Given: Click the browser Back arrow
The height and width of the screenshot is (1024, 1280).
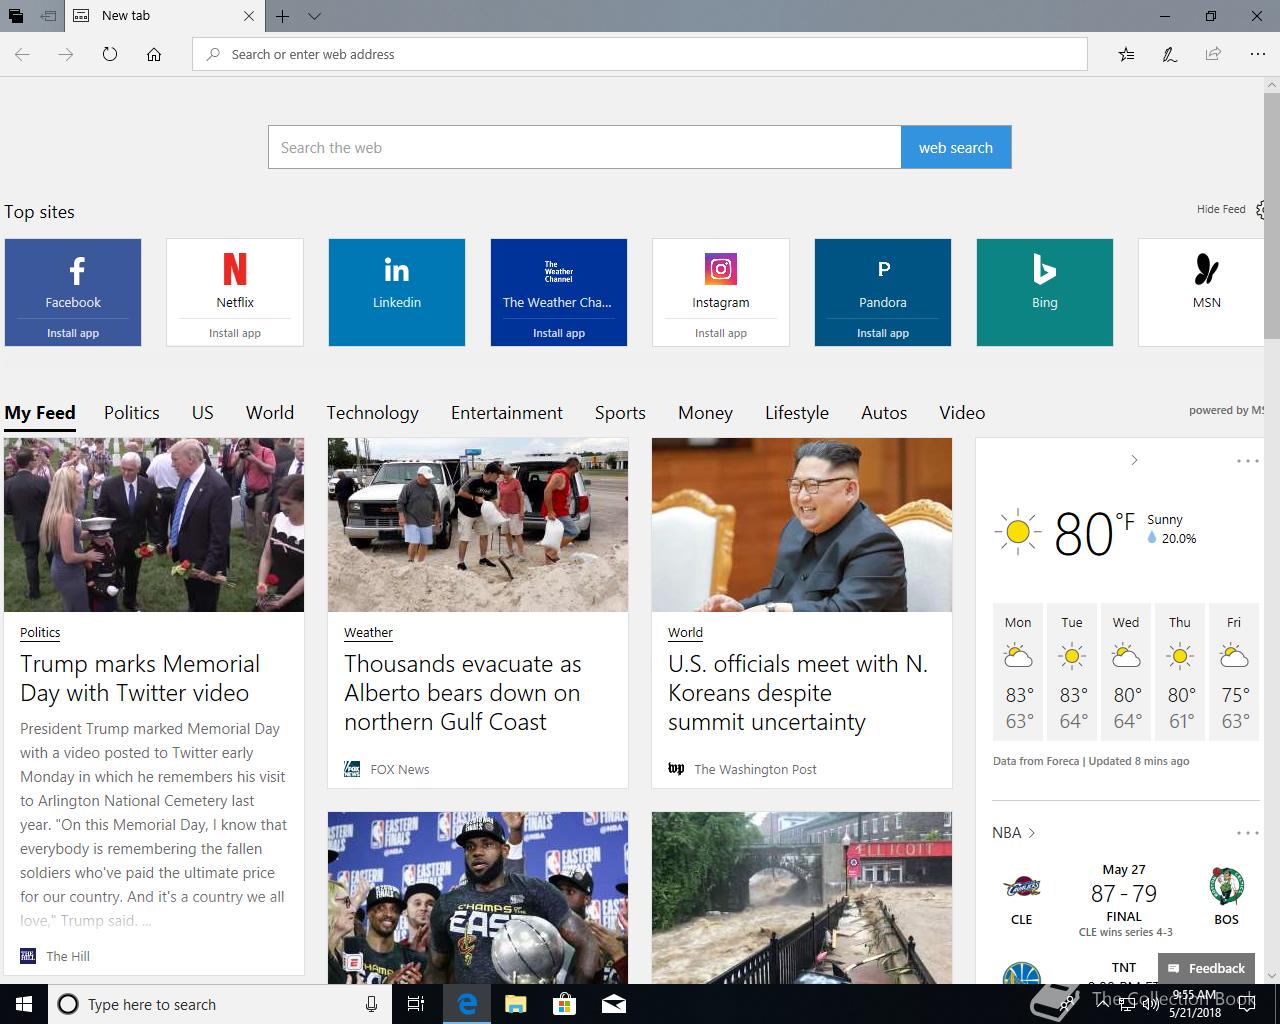Looking at the screenshot, I should 22,54.
